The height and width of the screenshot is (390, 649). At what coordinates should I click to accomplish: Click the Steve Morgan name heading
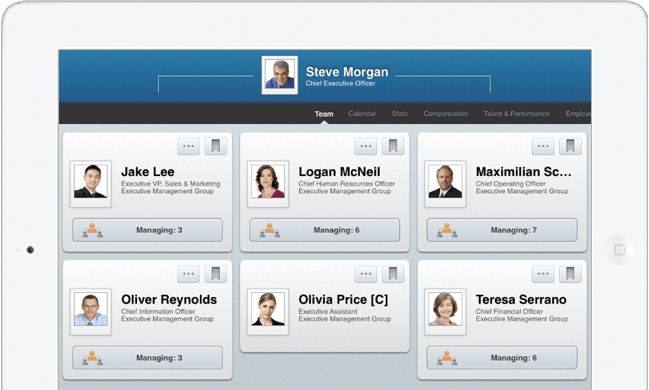tap(347, 72)
